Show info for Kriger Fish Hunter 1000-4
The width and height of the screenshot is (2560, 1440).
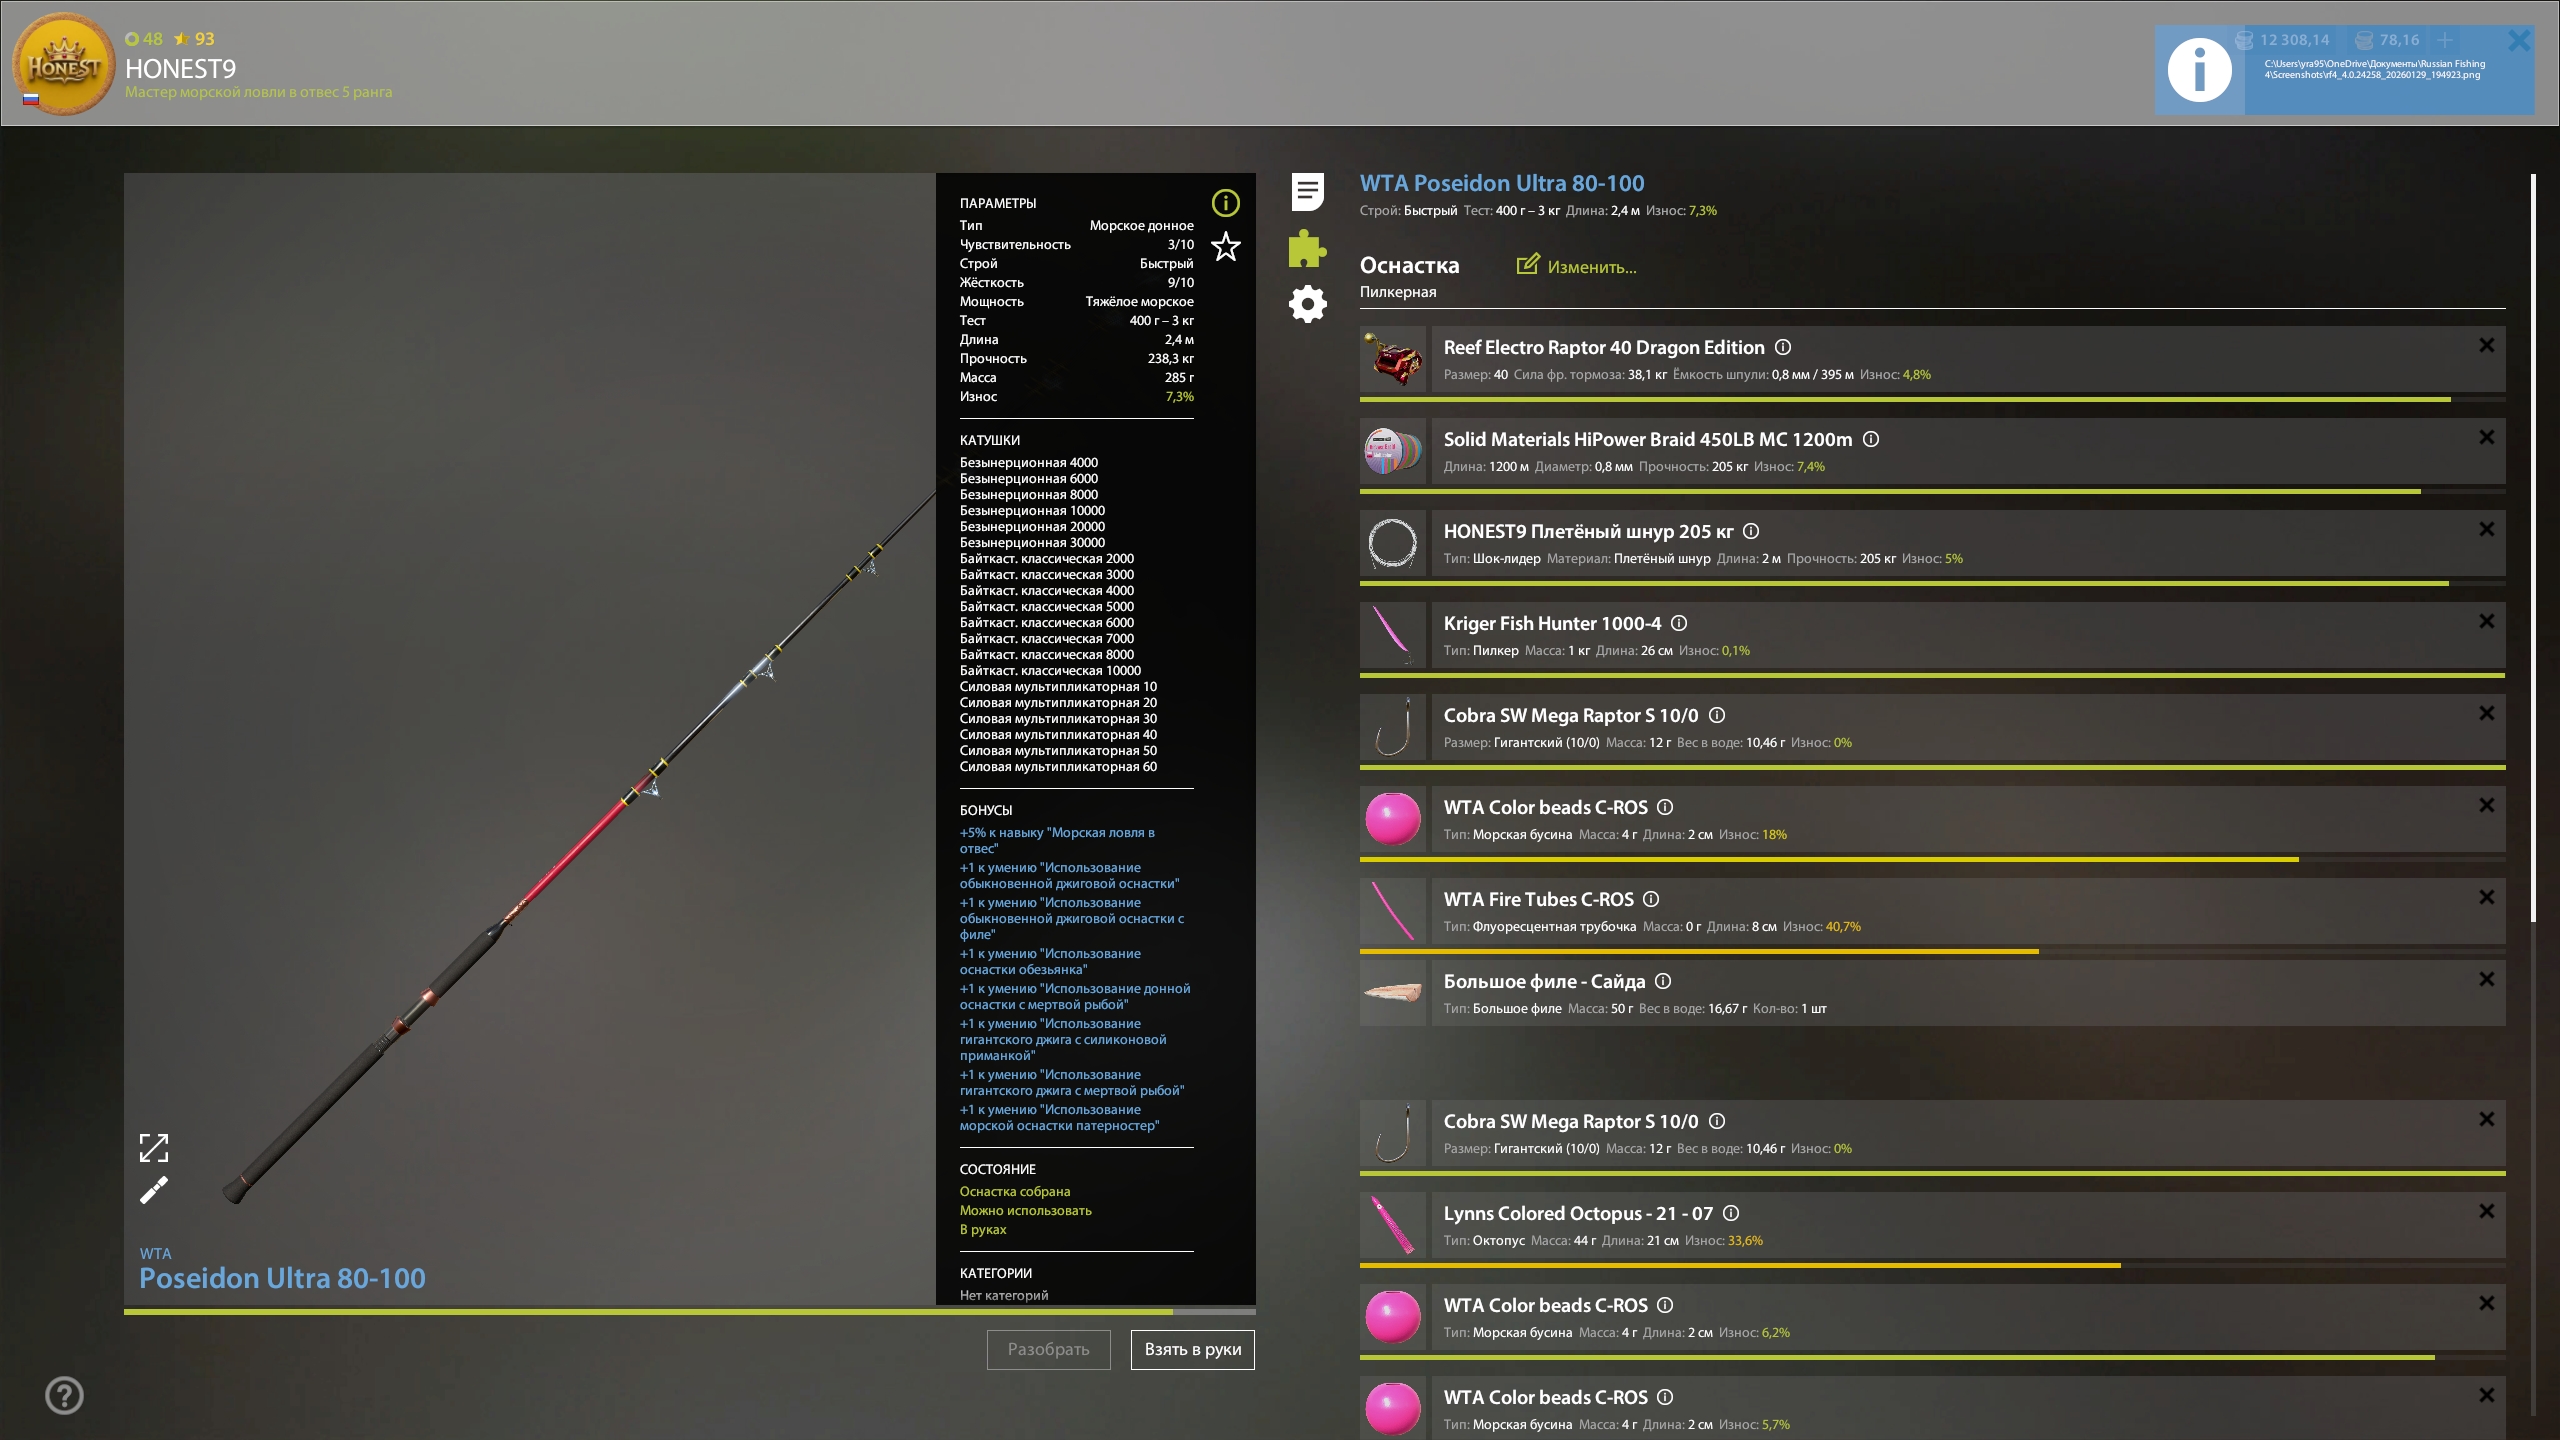coord(1679,623)
